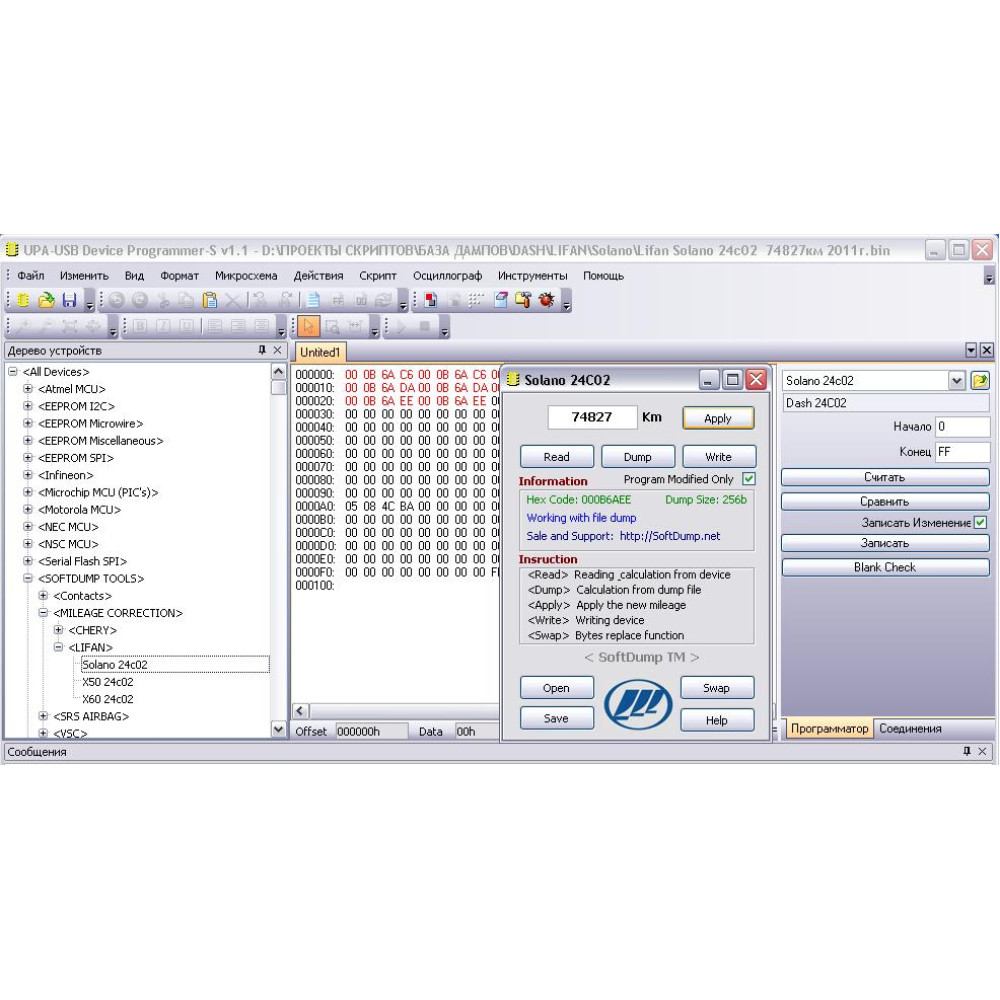Select the Untited1 document tab
The width and height of the screenshot is (1000, 1000).
coord(320,352)
